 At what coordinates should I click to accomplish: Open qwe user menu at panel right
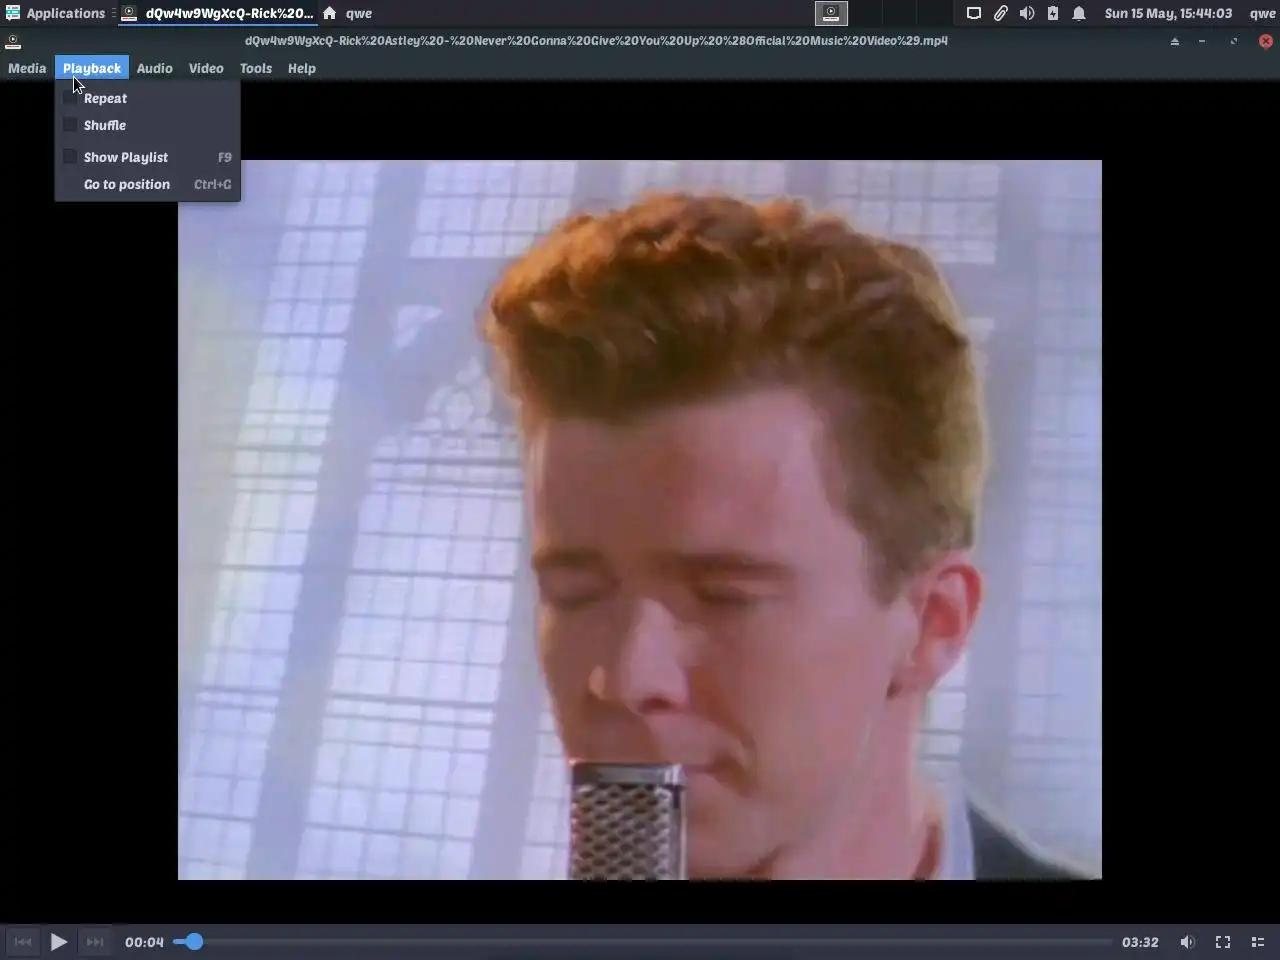pos(1262,13)
